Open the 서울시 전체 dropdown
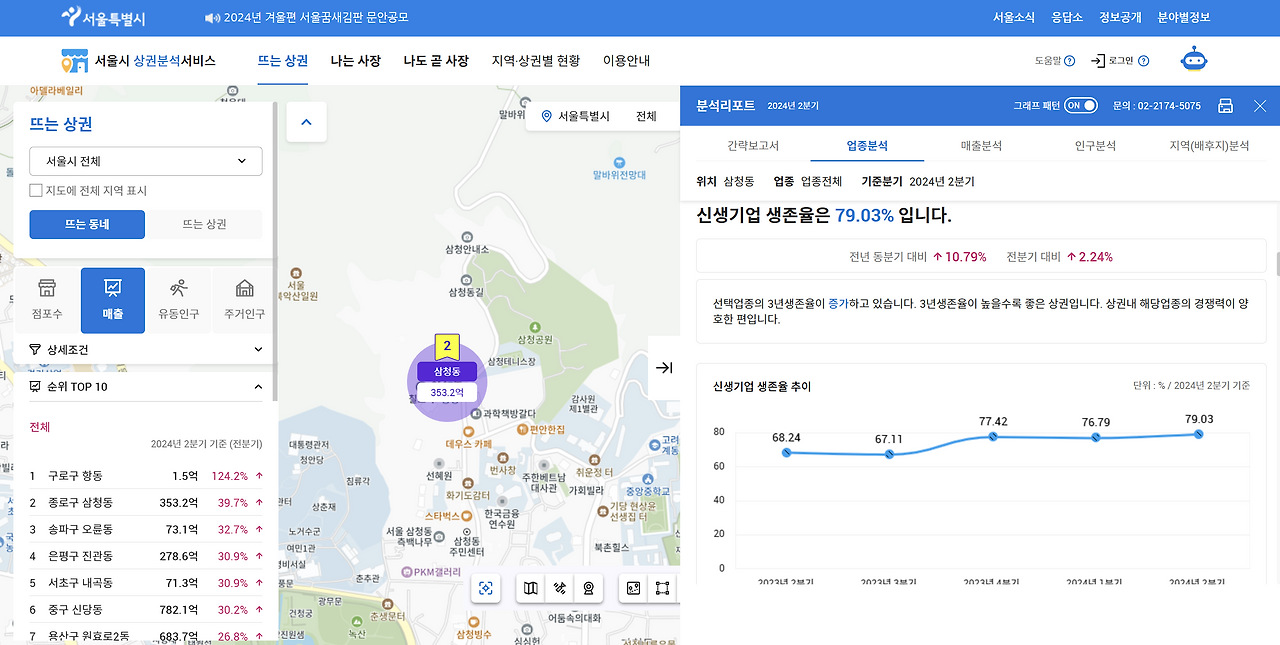 [x=146, y=161]
